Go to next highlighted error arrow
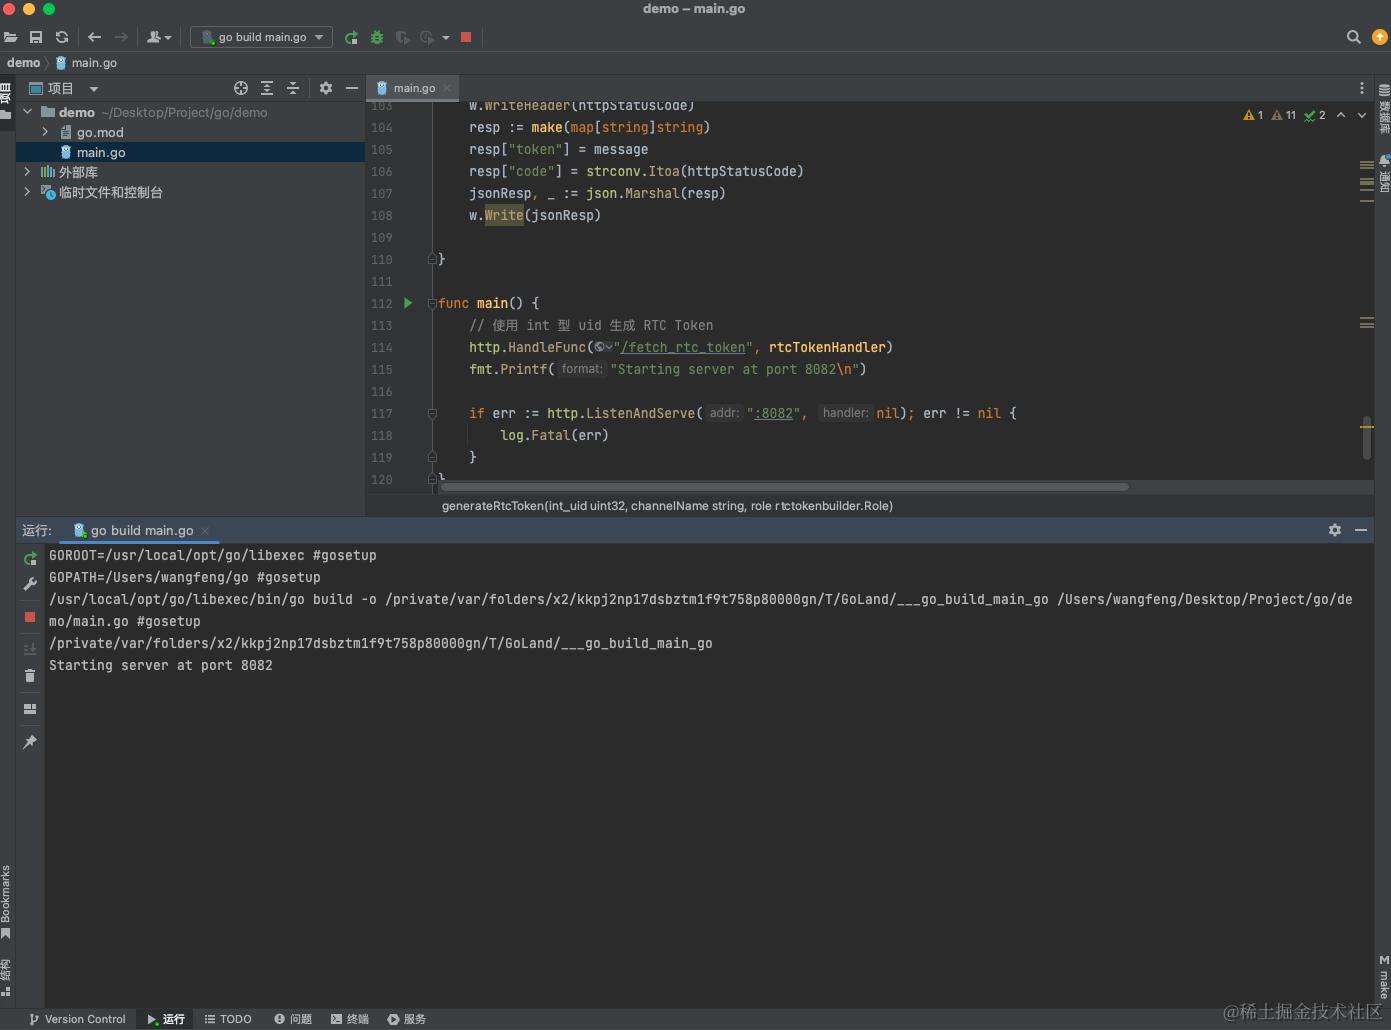 click(x=1361, y=115)
